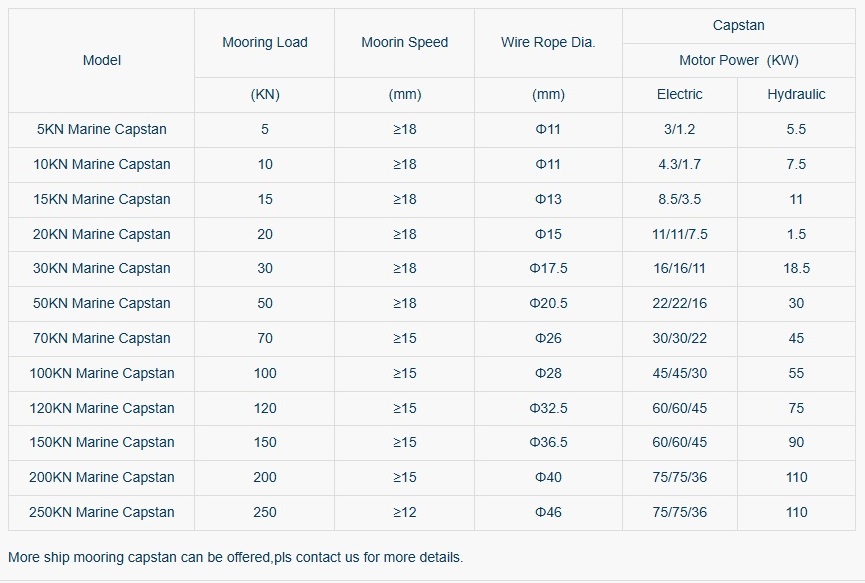The width and height of the screenshot is (865, 583).
Task: Click the Wire Rope Dia. header
Action: click(x=548, y=42)
